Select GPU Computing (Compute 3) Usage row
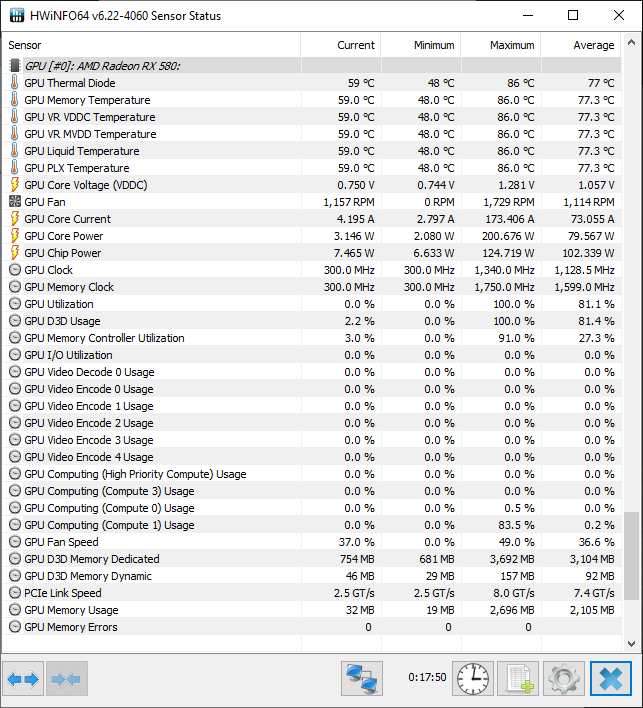This screenshot has width=643, height=708. pos(312,491)
